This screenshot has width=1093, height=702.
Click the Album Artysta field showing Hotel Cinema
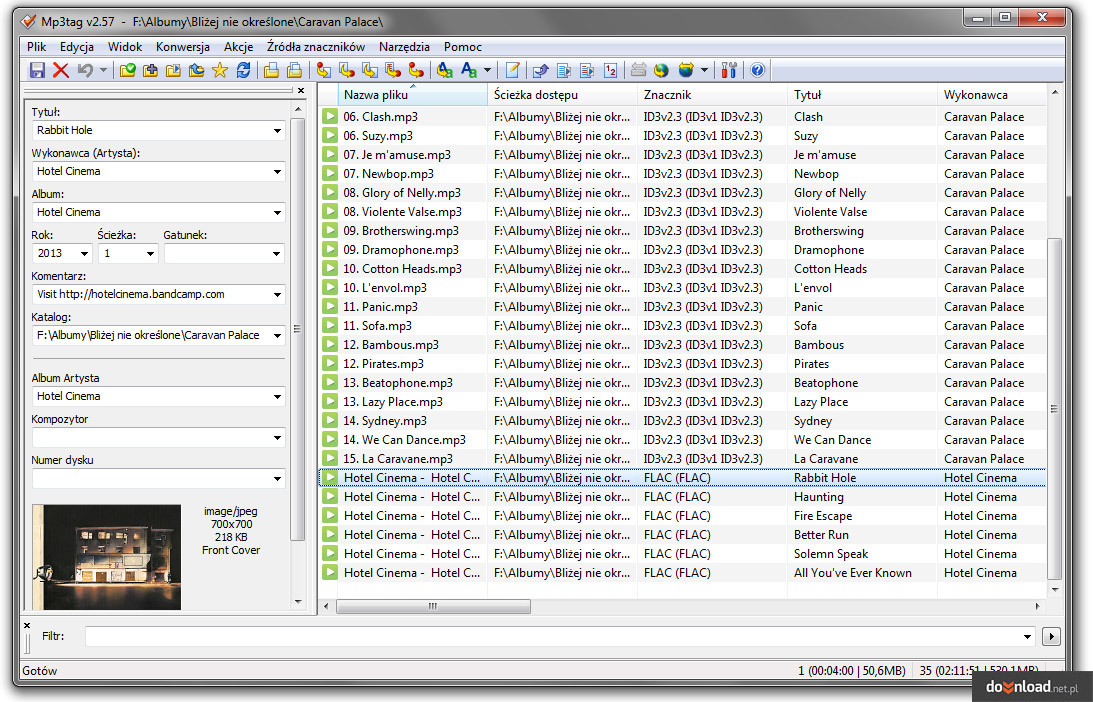pos(158,397)
